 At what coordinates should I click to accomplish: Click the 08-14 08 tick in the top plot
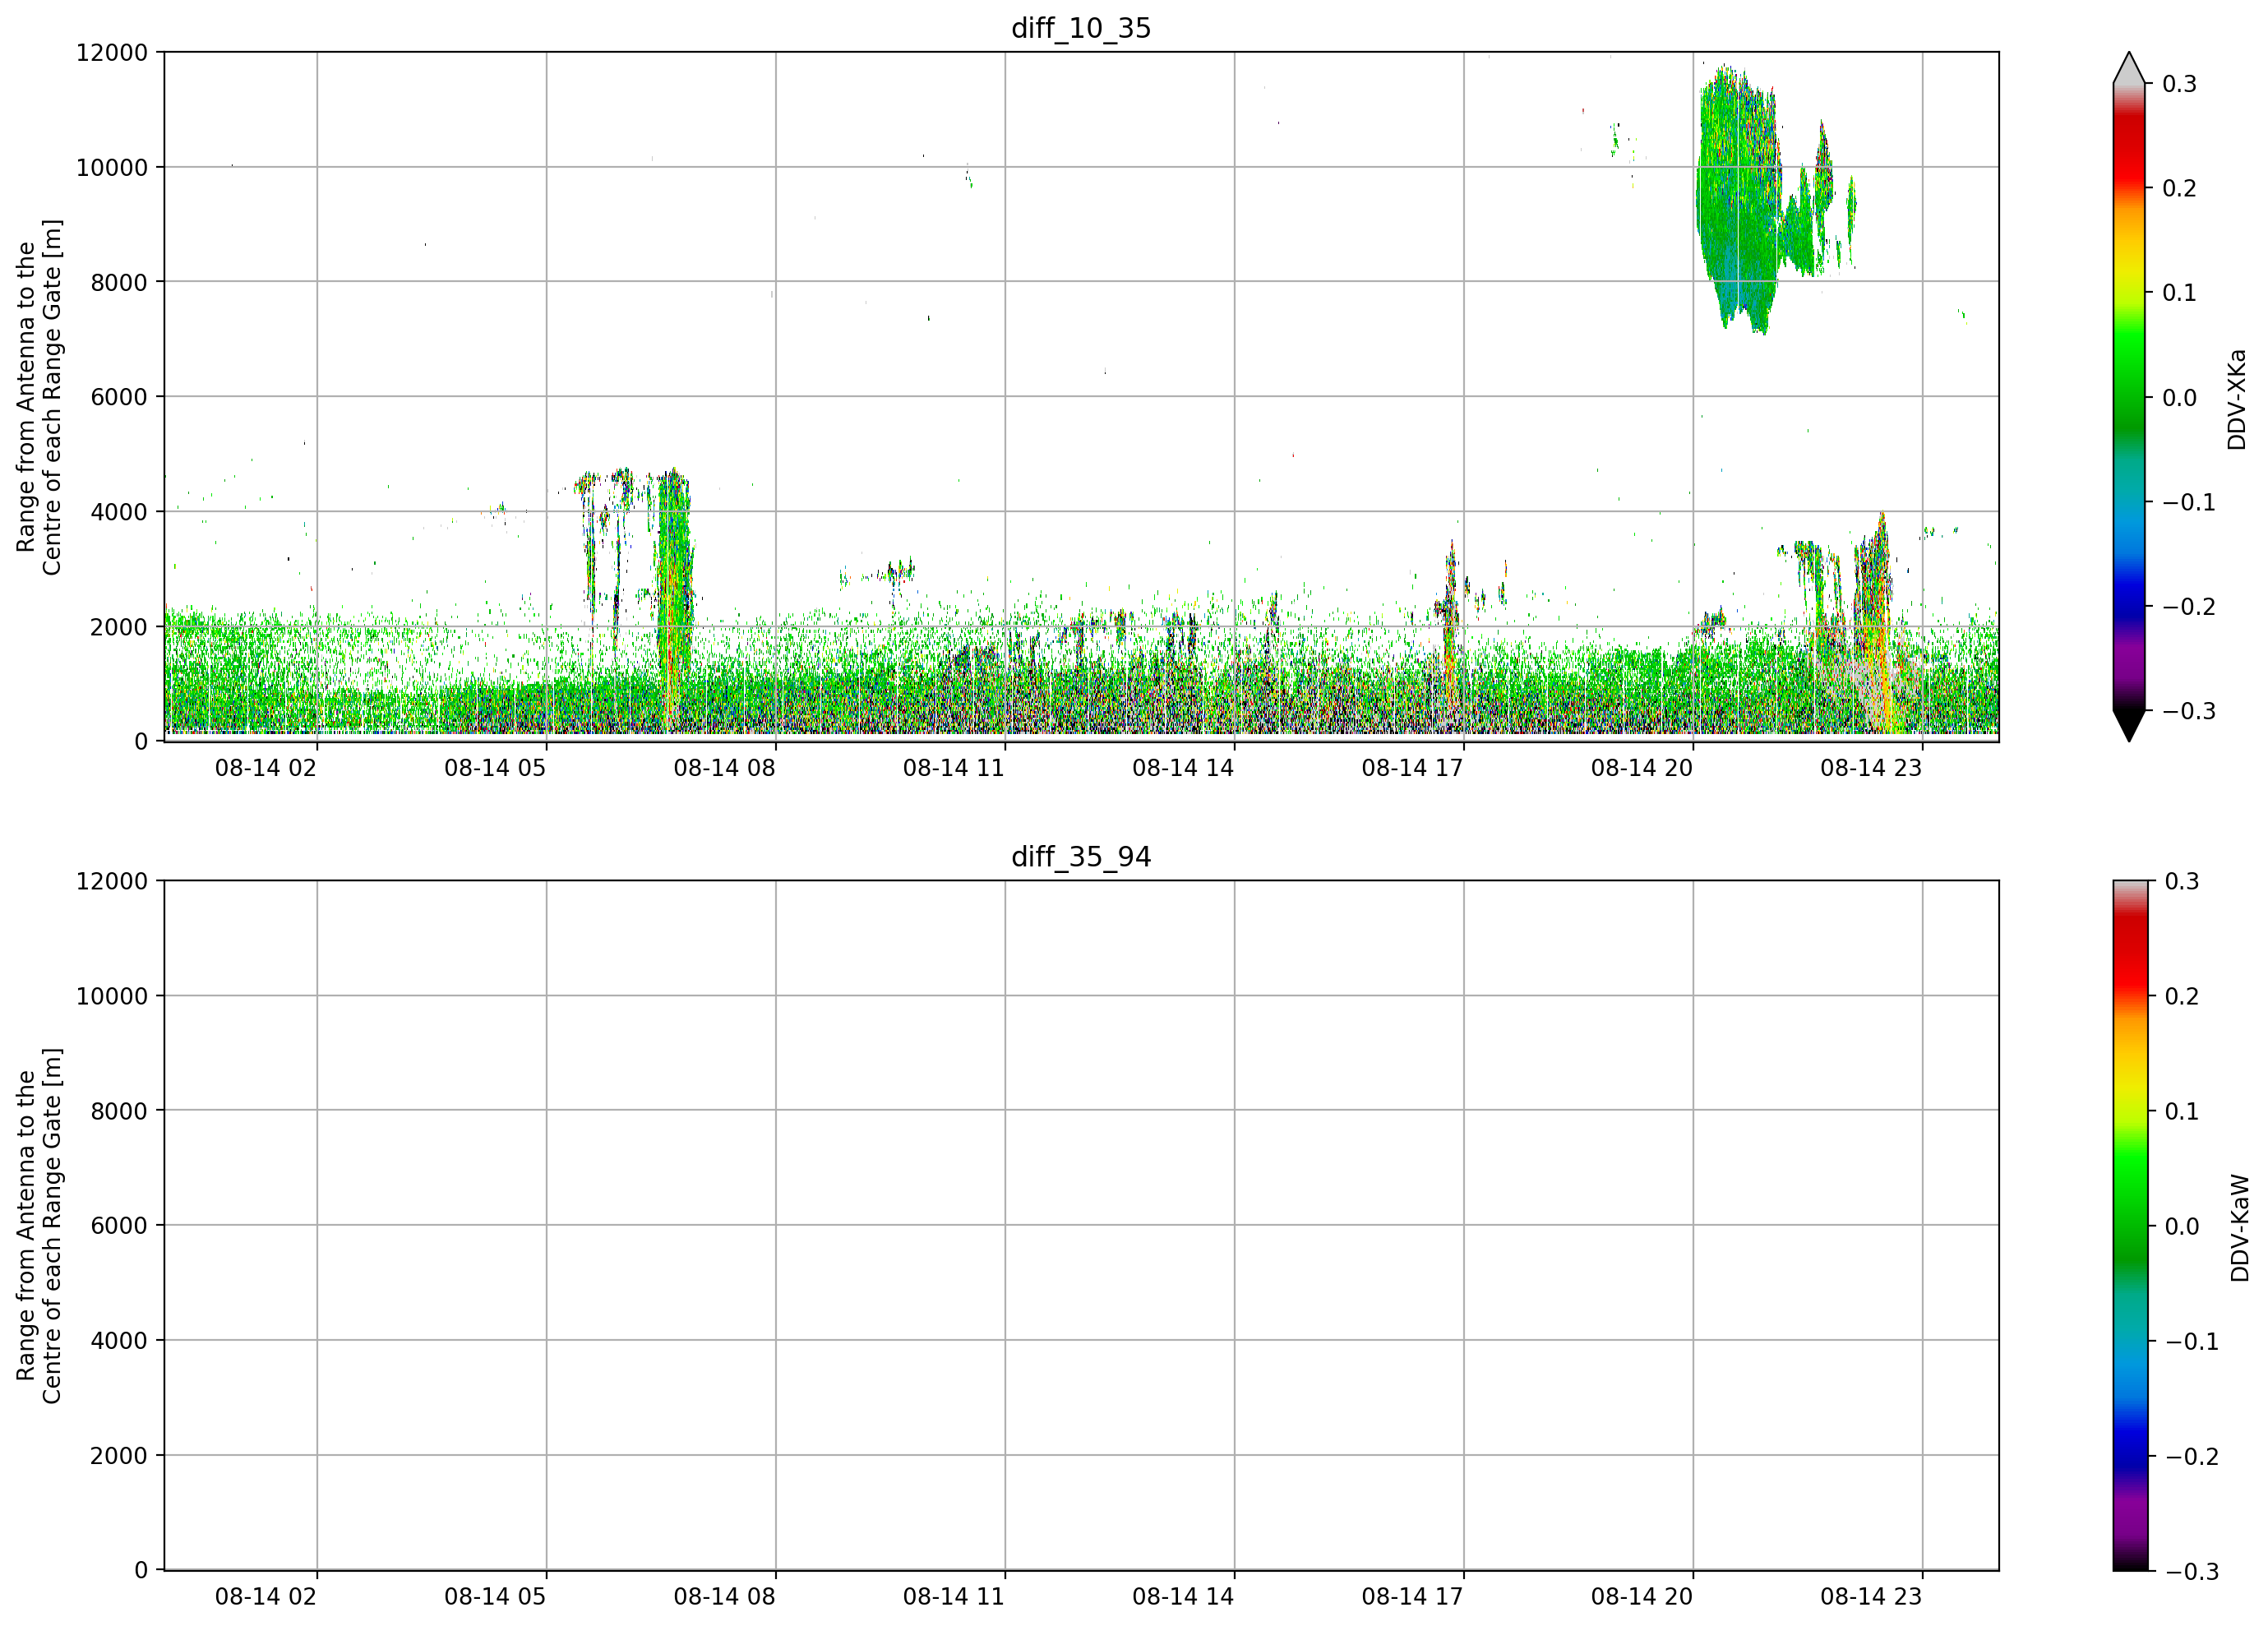[724, 768]
